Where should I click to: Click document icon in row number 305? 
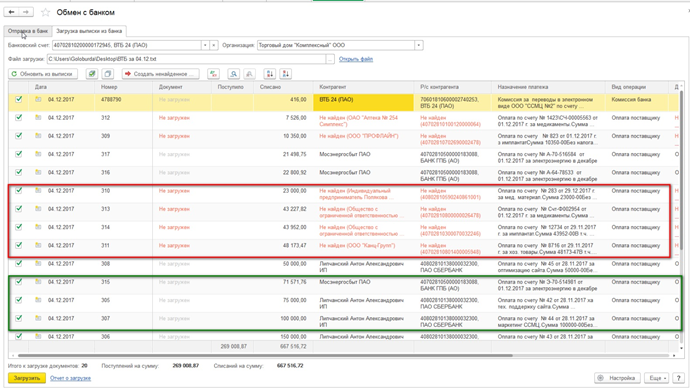coord(38,300)
